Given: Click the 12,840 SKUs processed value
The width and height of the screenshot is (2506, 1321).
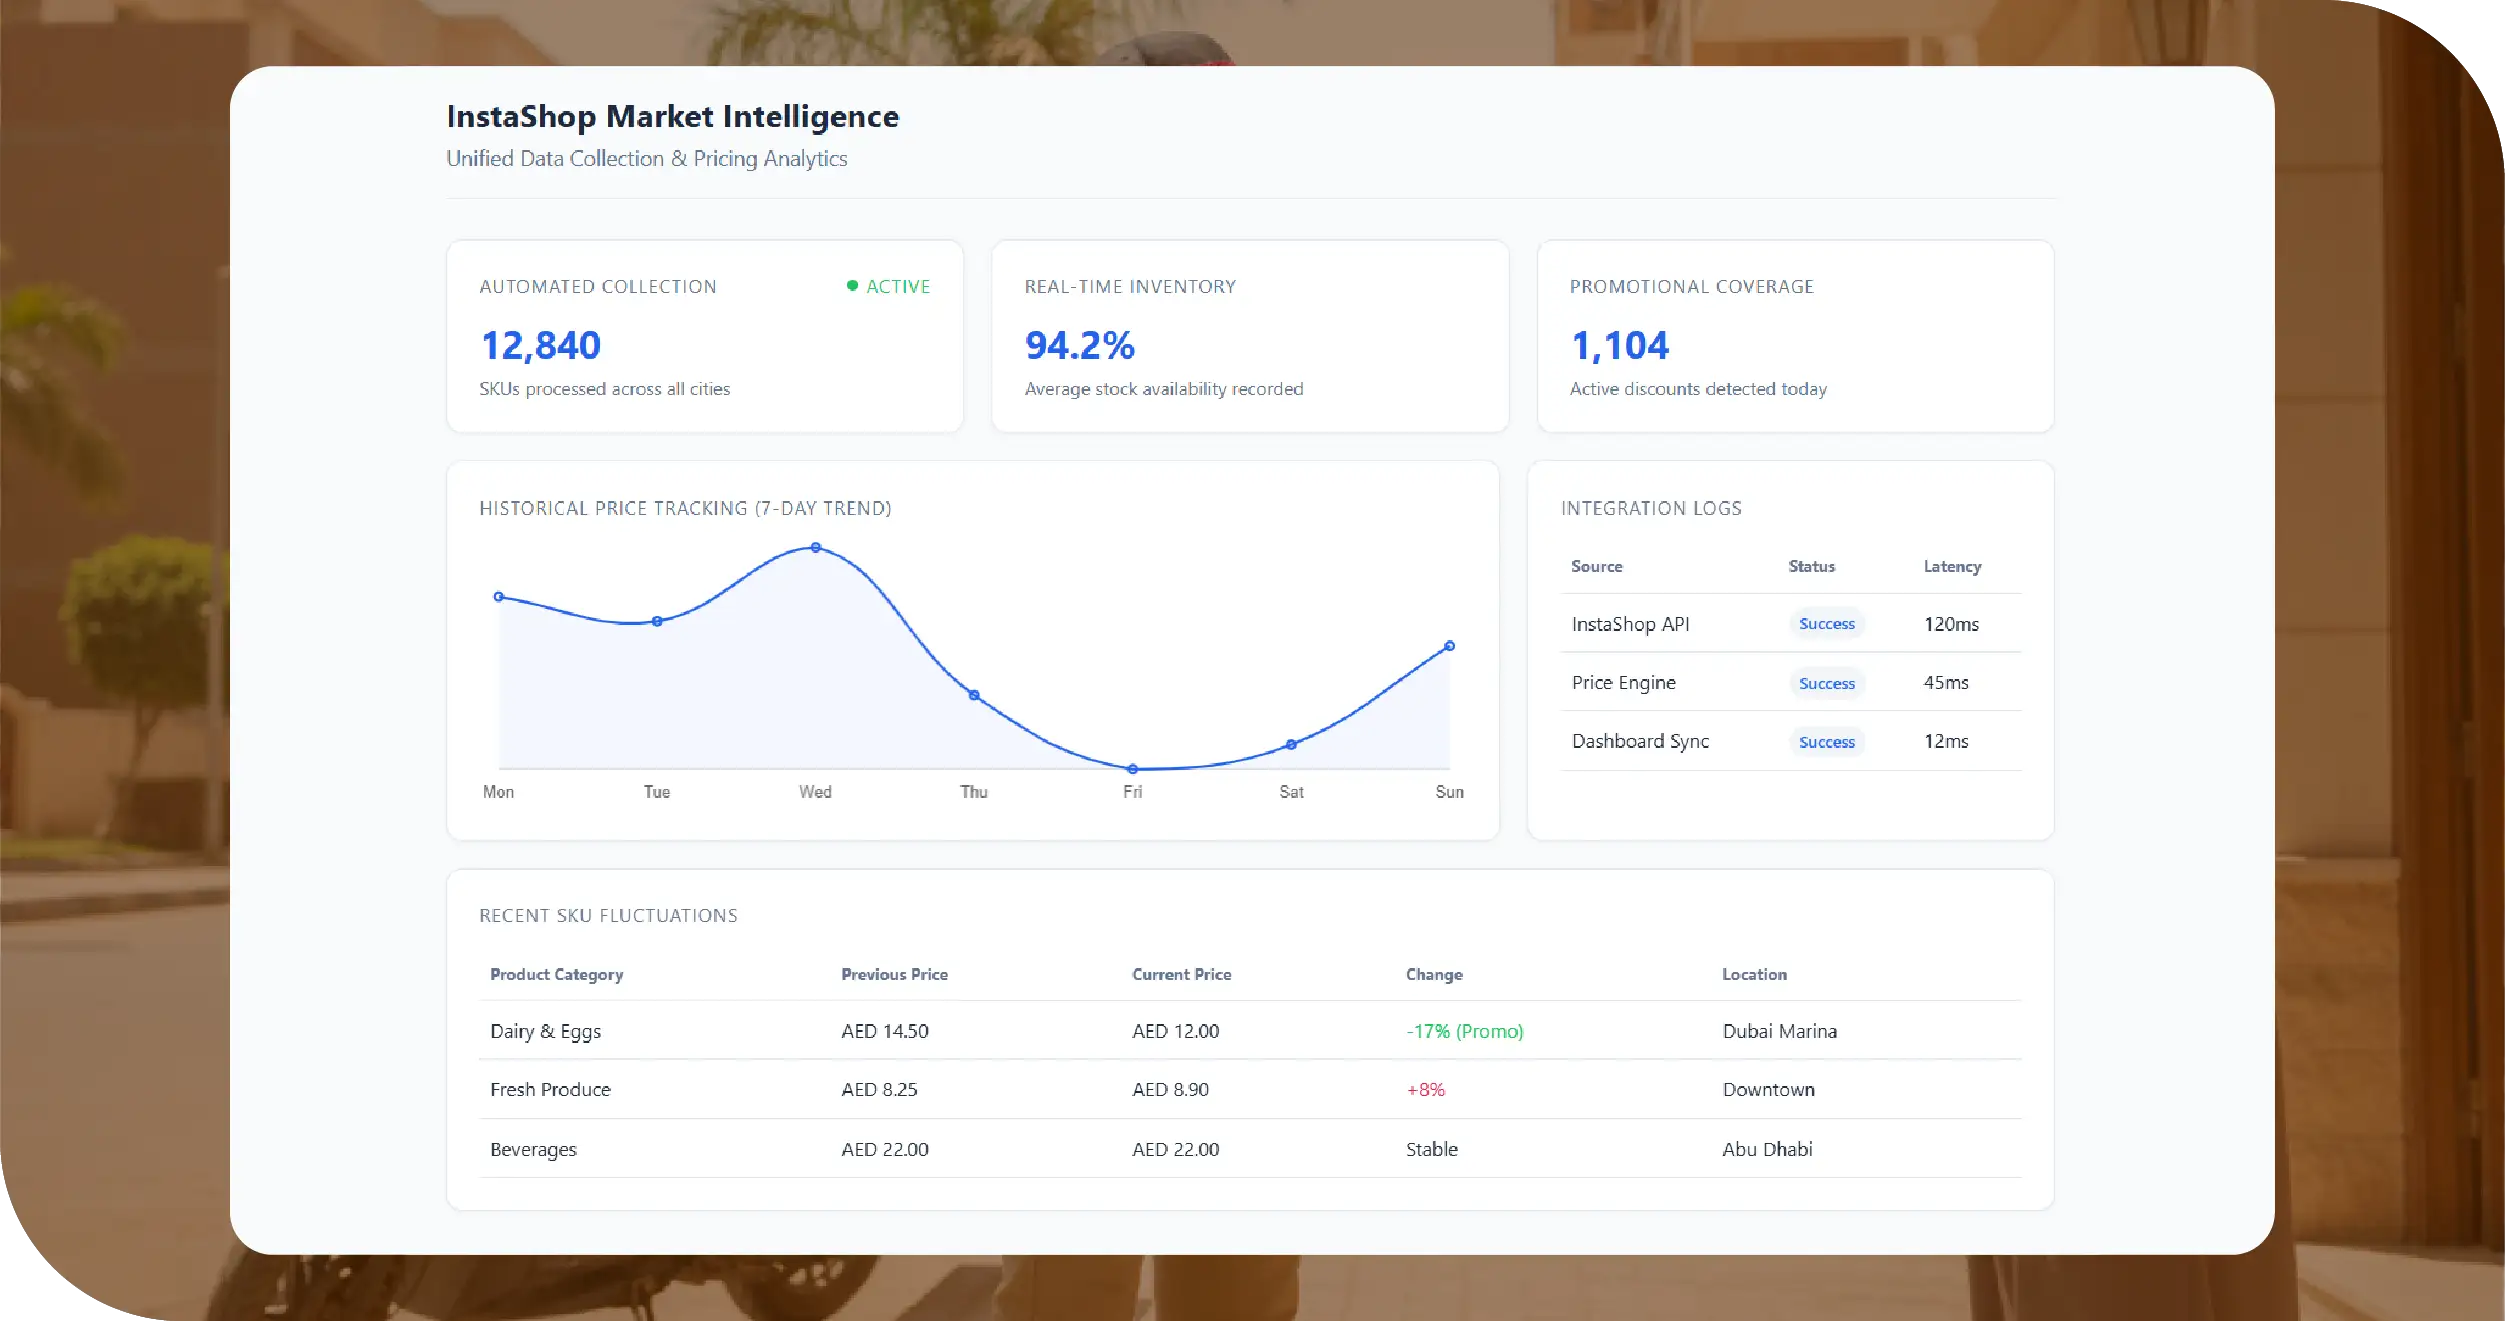Looking at the screenshot, I should click(541, 346).
